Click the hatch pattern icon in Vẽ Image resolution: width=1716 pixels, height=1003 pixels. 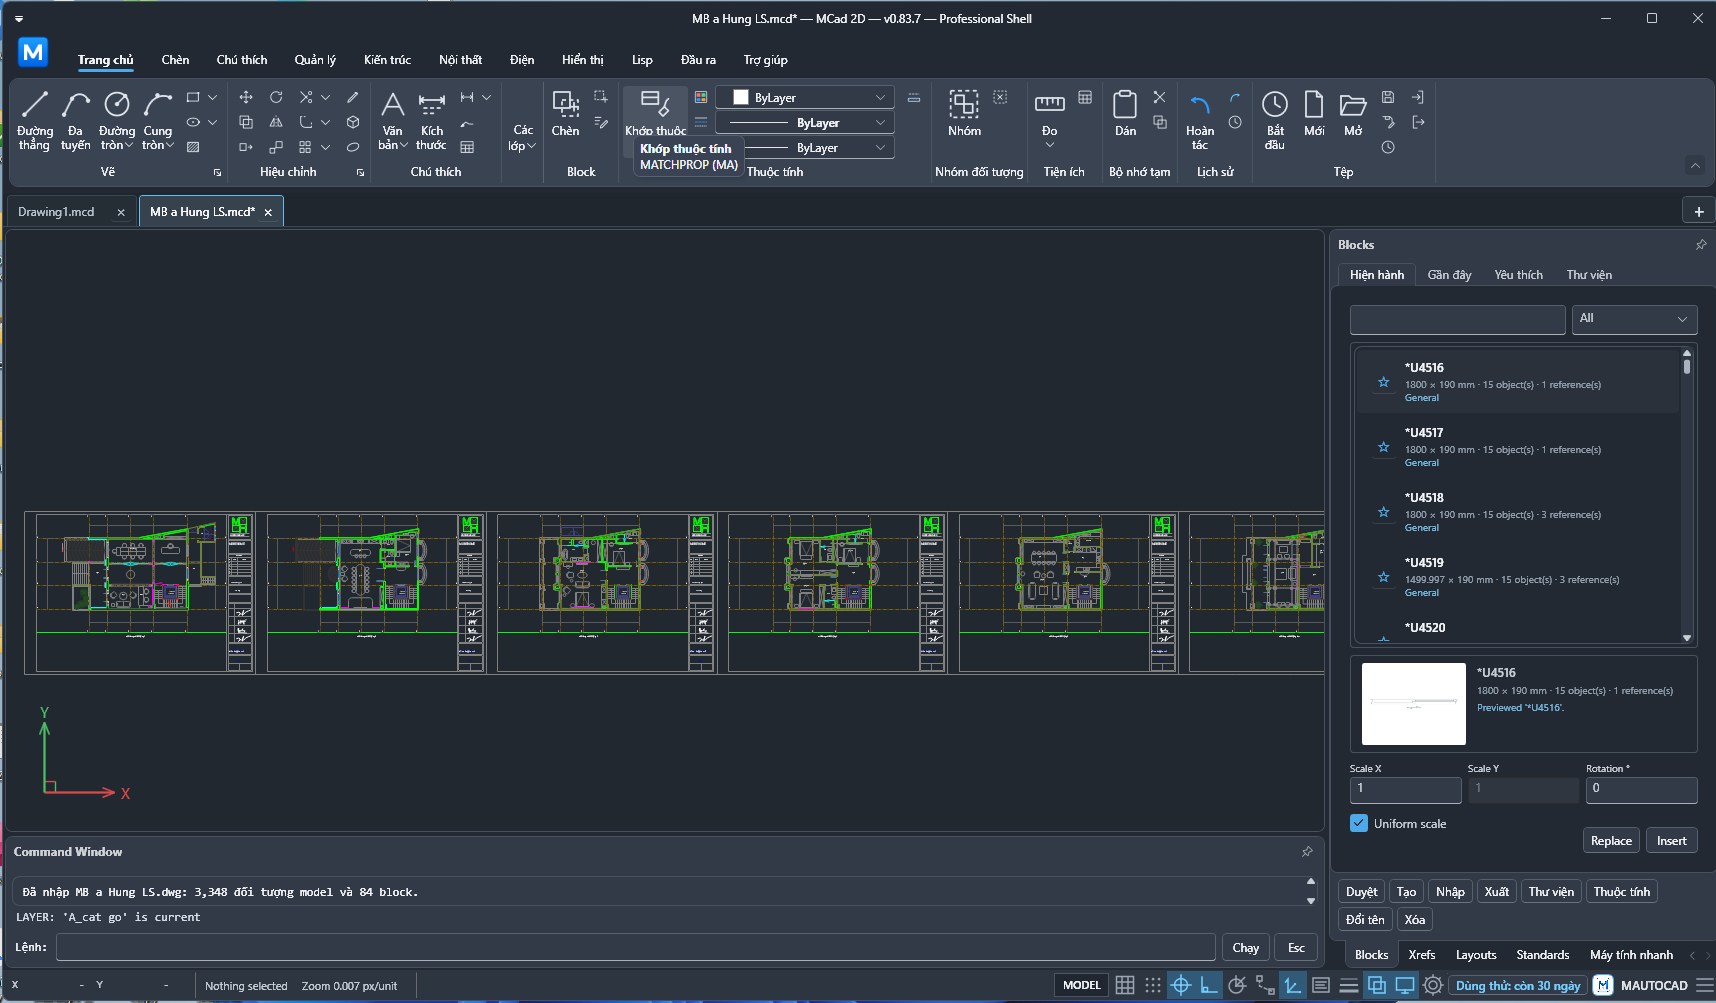coord(193,147)
